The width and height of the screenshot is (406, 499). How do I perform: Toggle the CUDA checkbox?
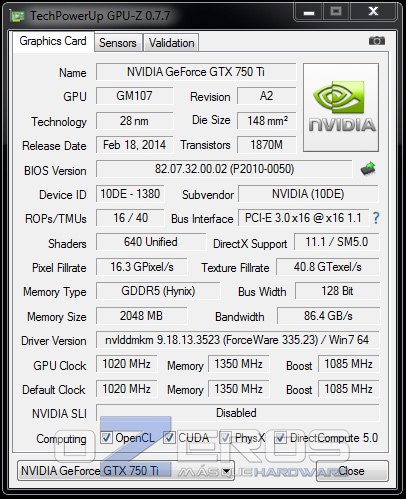click(169, 438)
